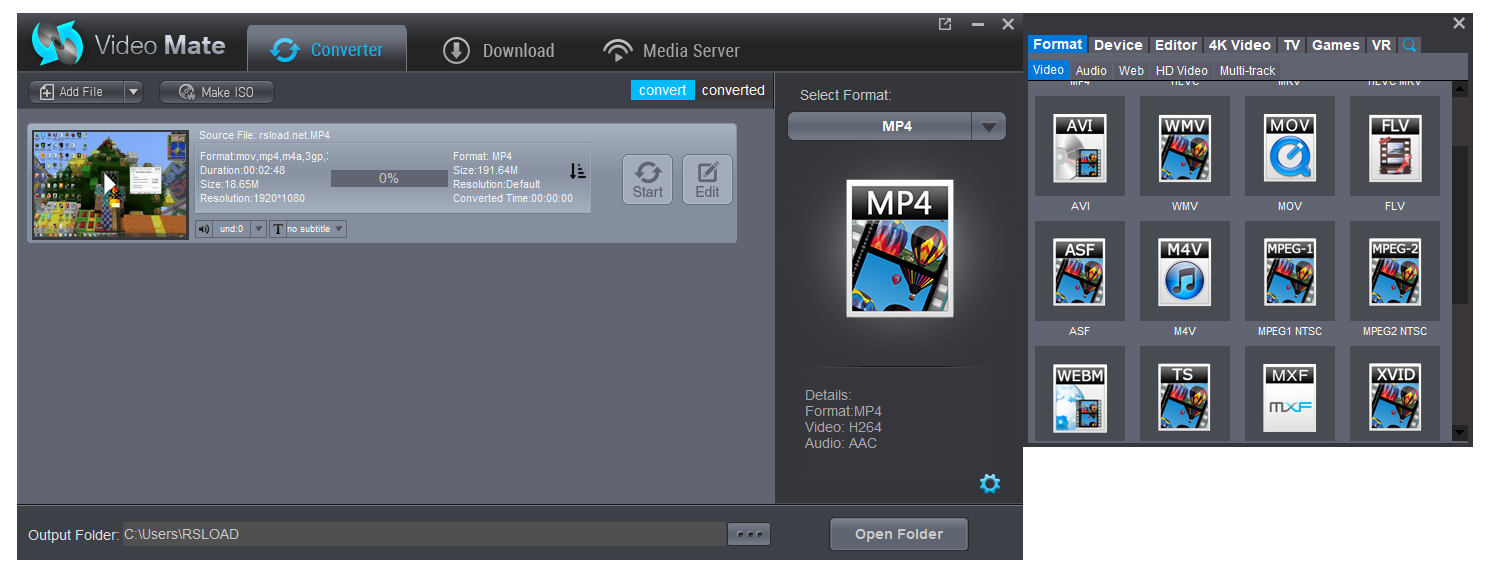Select the XVID format icon
Viewport: 1497px width, 576px height.
[1395, 398]
